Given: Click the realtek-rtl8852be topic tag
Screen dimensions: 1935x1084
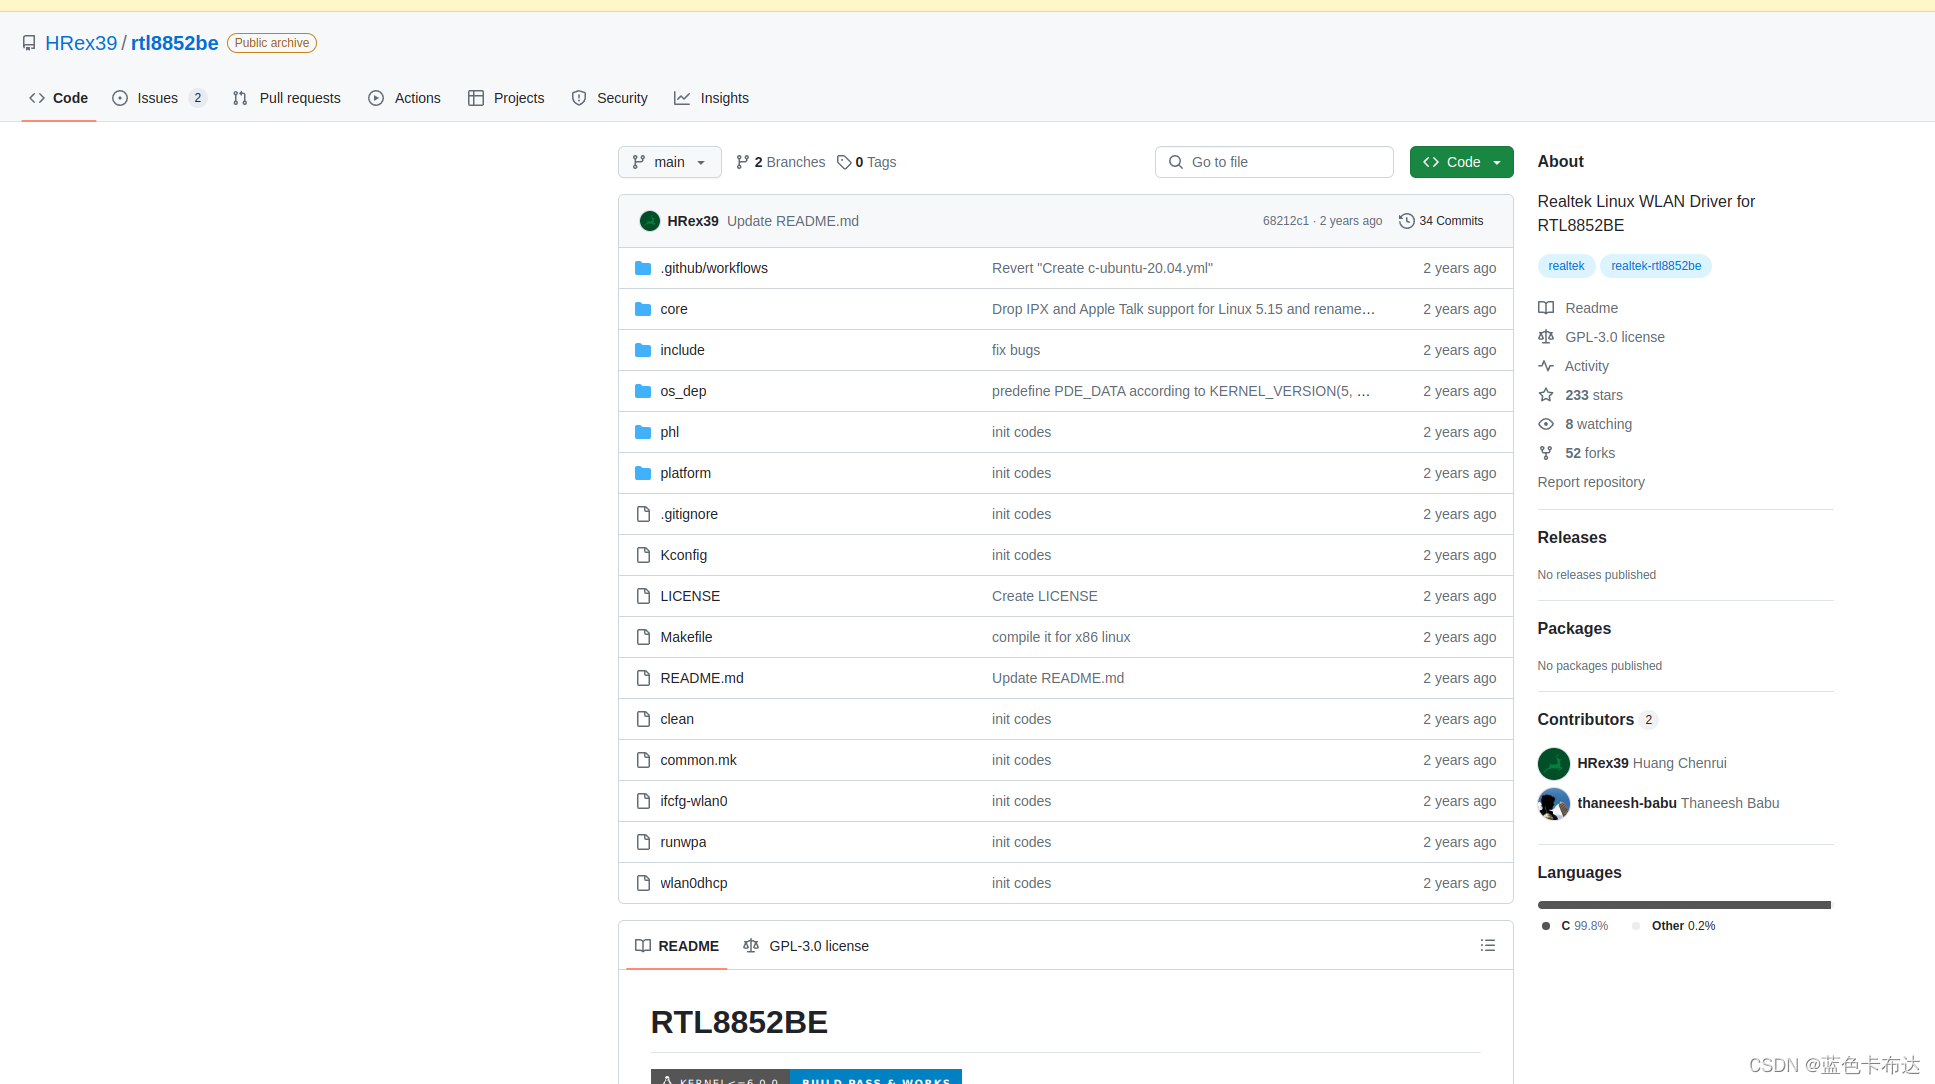Looking at the screenshot, I should (1656, 266).
